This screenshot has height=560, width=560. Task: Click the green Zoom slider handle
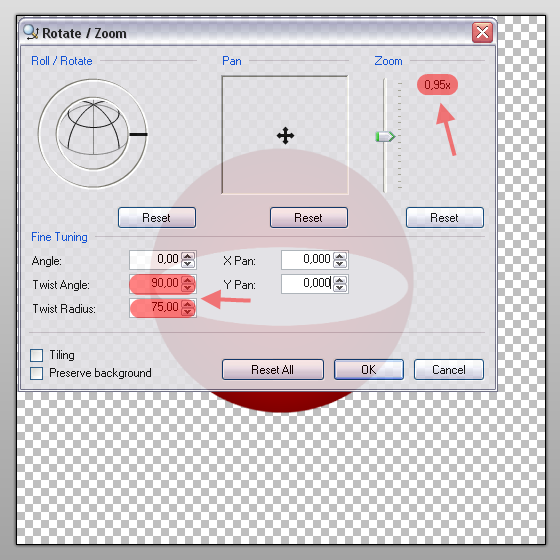[x=385, y=136]
